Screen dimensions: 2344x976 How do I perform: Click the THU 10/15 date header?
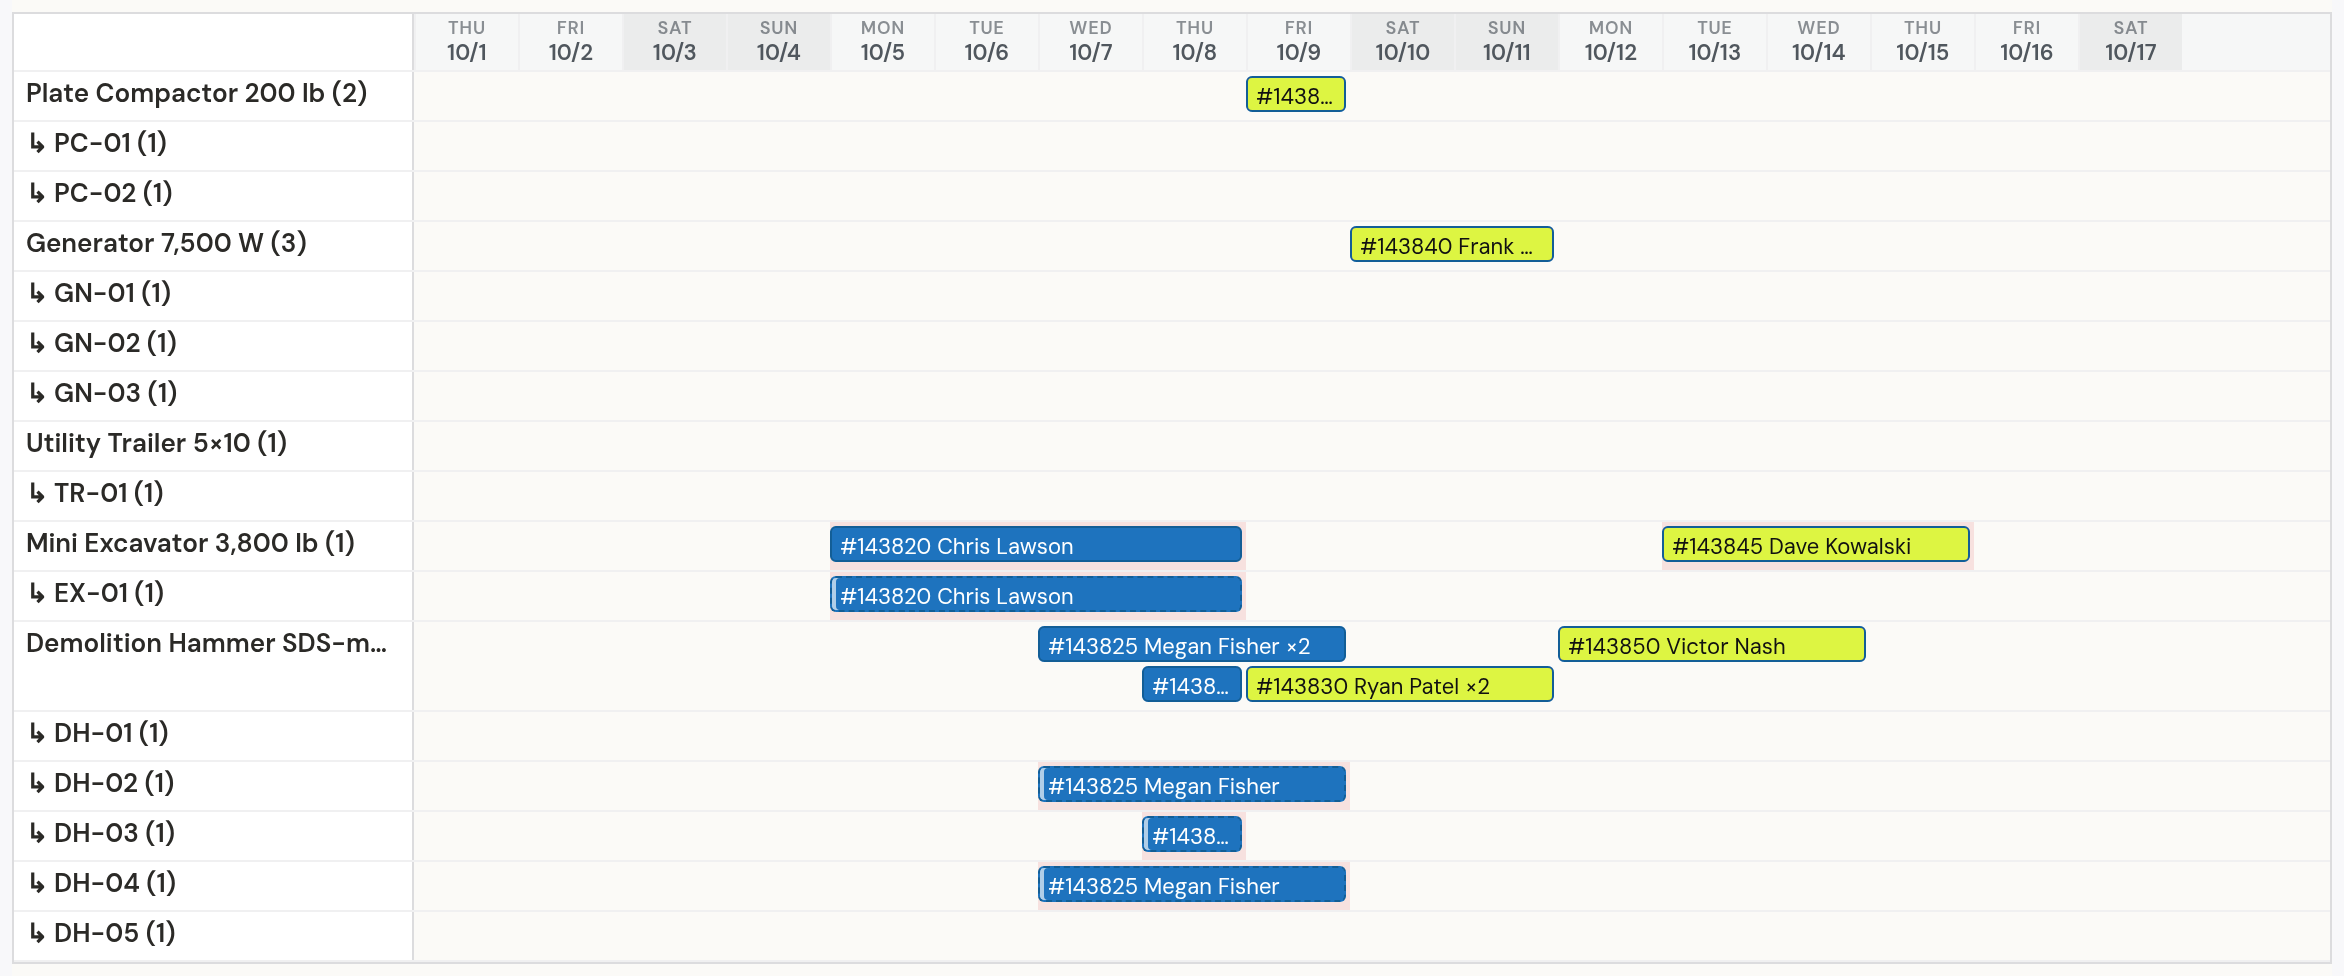(x=1923, y=42)
